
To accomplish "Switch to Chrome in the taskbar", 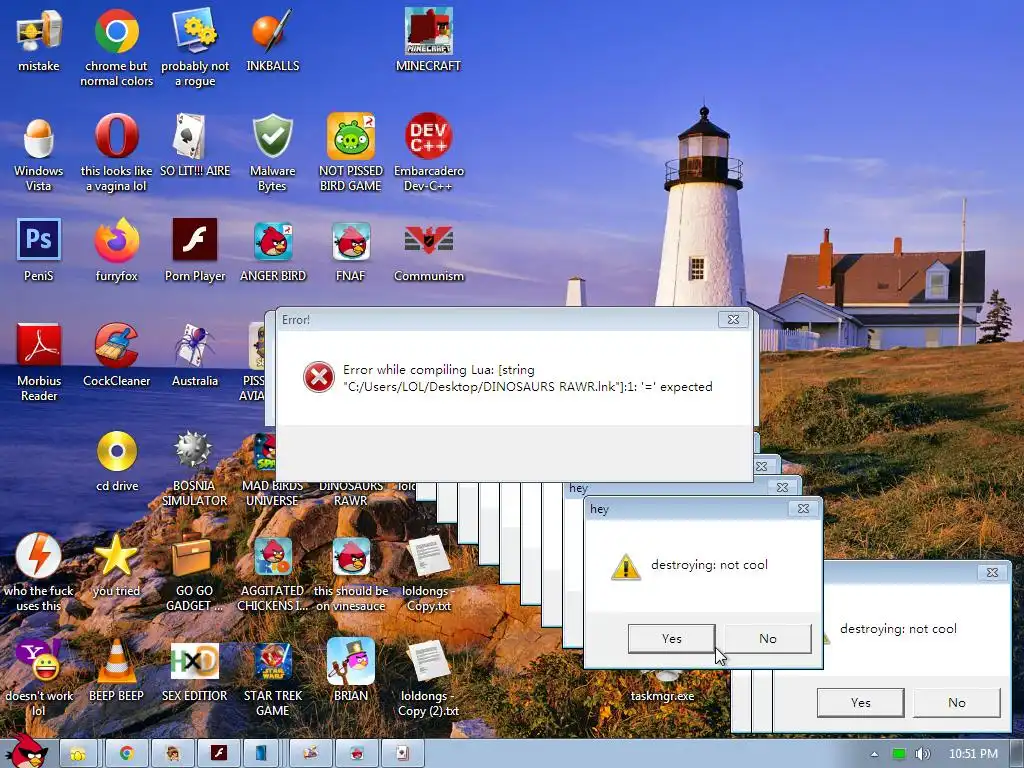I will click(126, 754).
